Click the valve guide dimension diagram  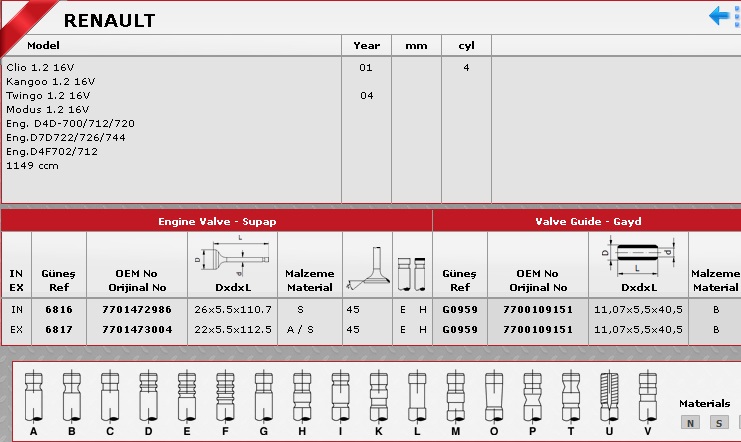click(x=638, y=257)
